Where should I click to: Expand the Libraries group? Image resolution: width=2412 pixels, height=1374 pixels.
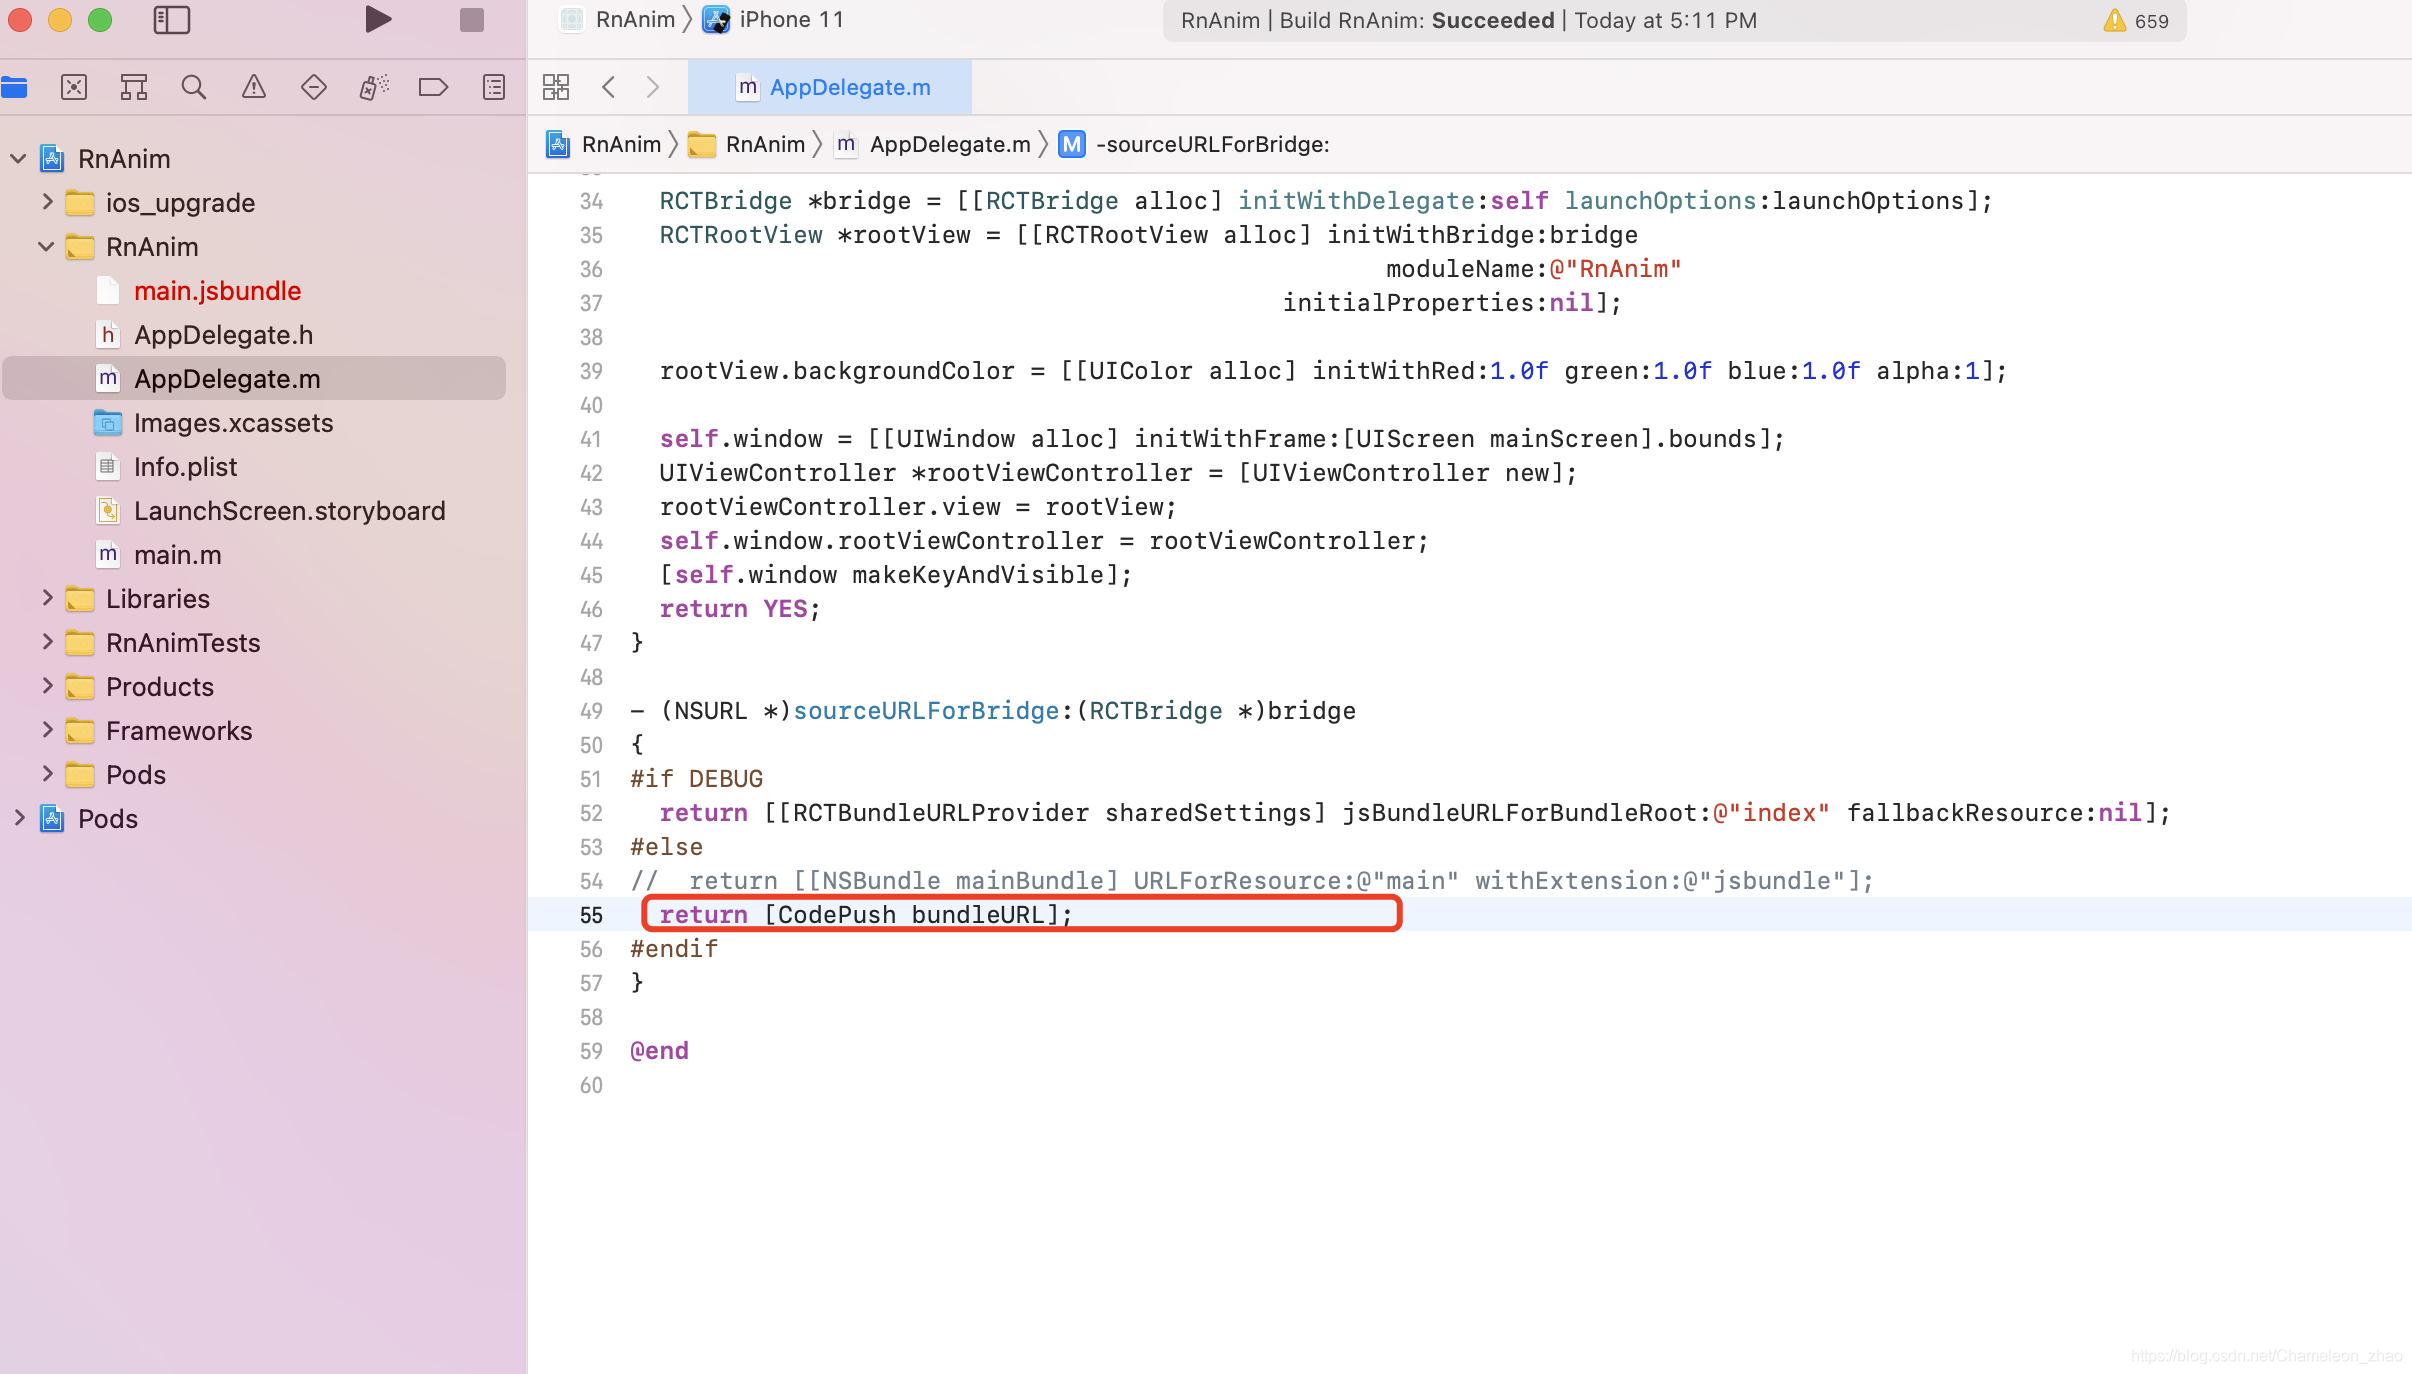pyautogui.click(x=47, y=598)
